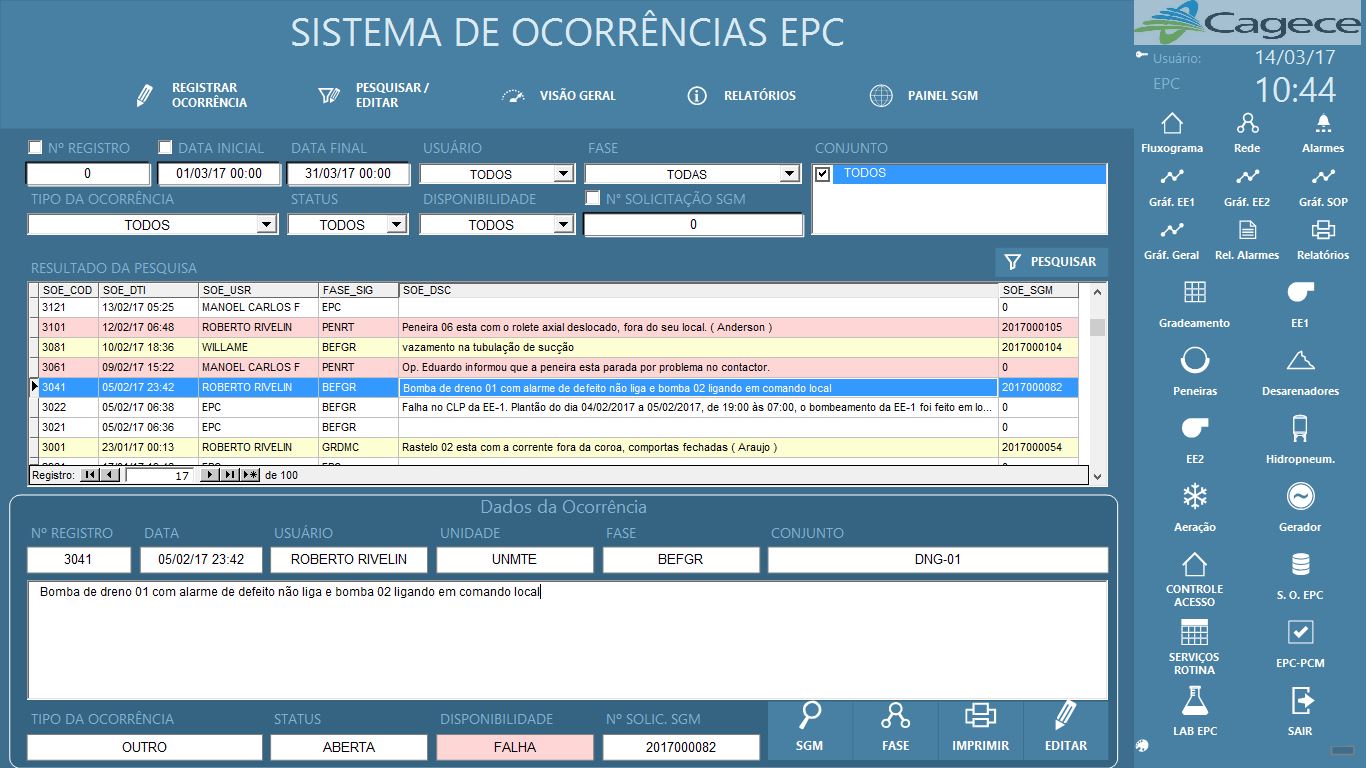Image resolution: width=1366 pixels, height=768 pixels.
Task: Open the REGISTRAR OCORRÊNCIA menu
Action: click(191, 95)
